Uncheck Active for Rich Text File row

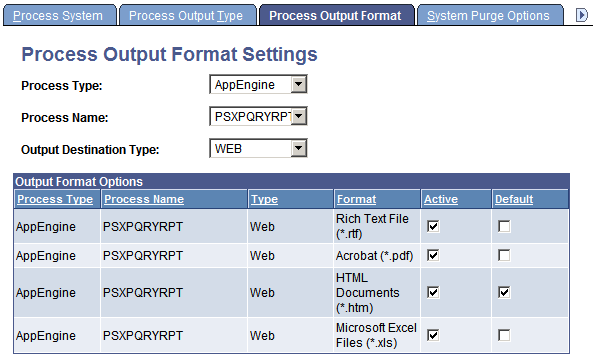(x=433, y=227)
